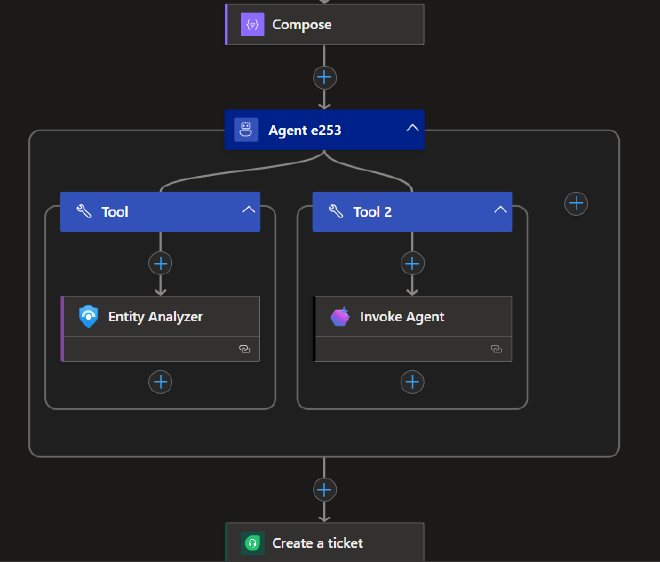Add a new tool branch to the agent
Screen dimensions: 660x562
pos(576,203)
